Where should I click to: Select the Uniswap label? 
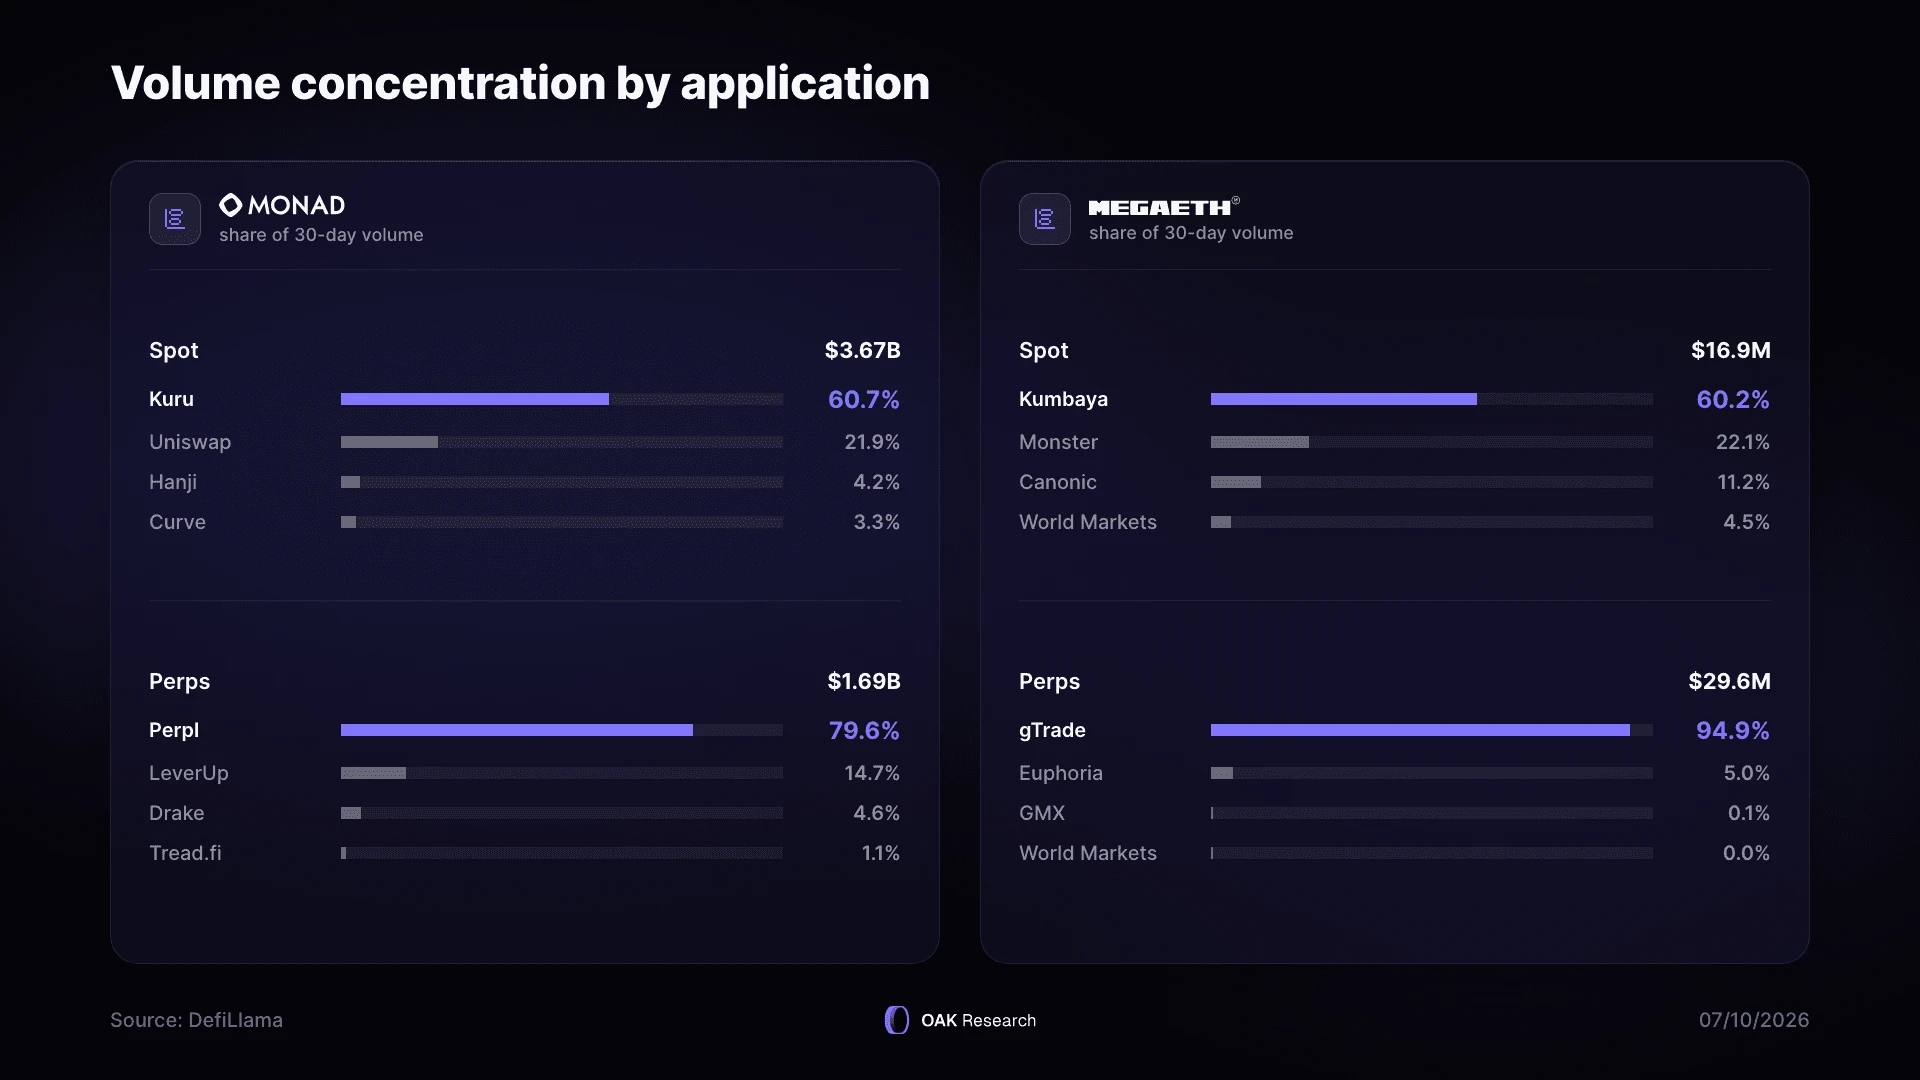tap(190, 442)
